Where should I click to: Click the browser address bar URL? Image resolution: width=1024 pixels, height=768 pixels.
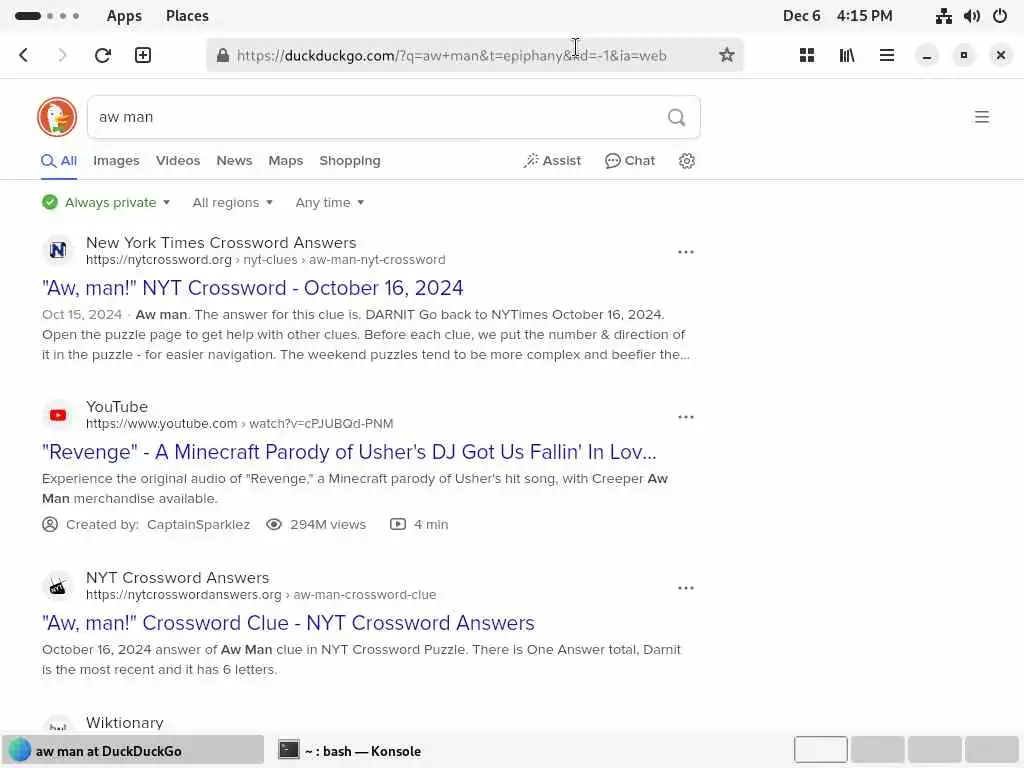pos(452,56)
